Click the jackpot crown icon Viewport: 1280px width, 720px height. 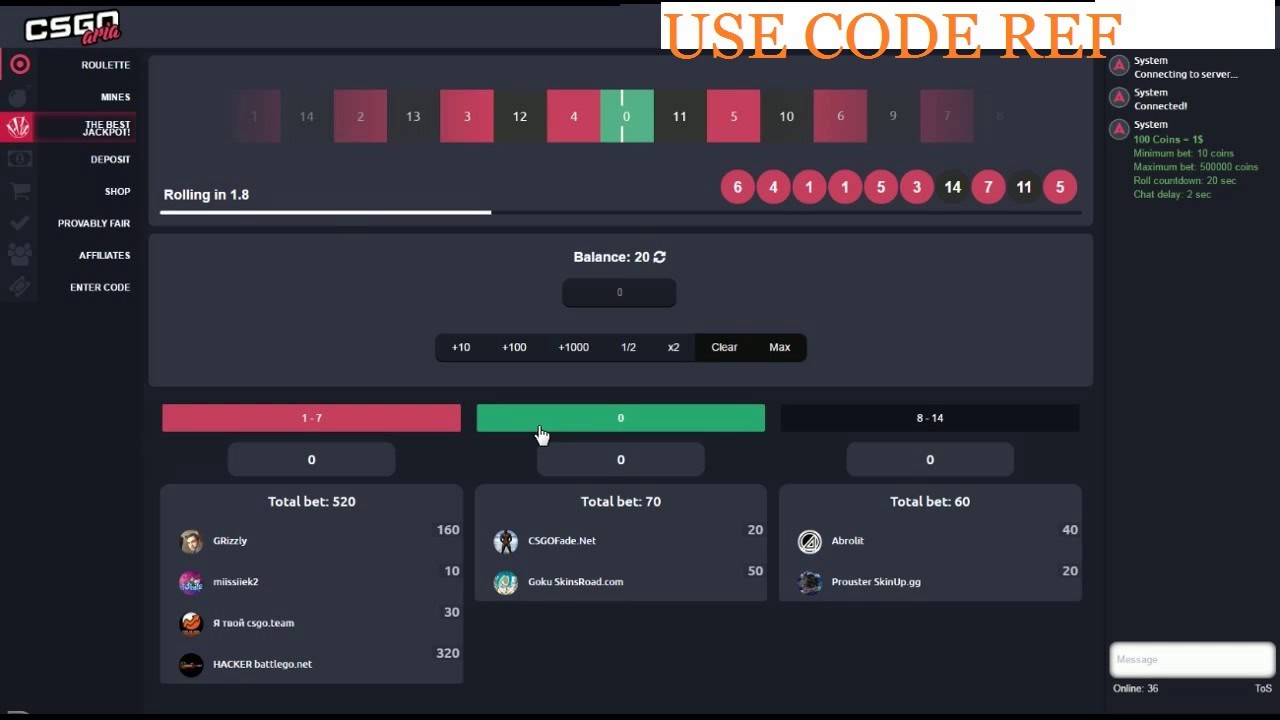pyautogui.click(x=19, y=127)
